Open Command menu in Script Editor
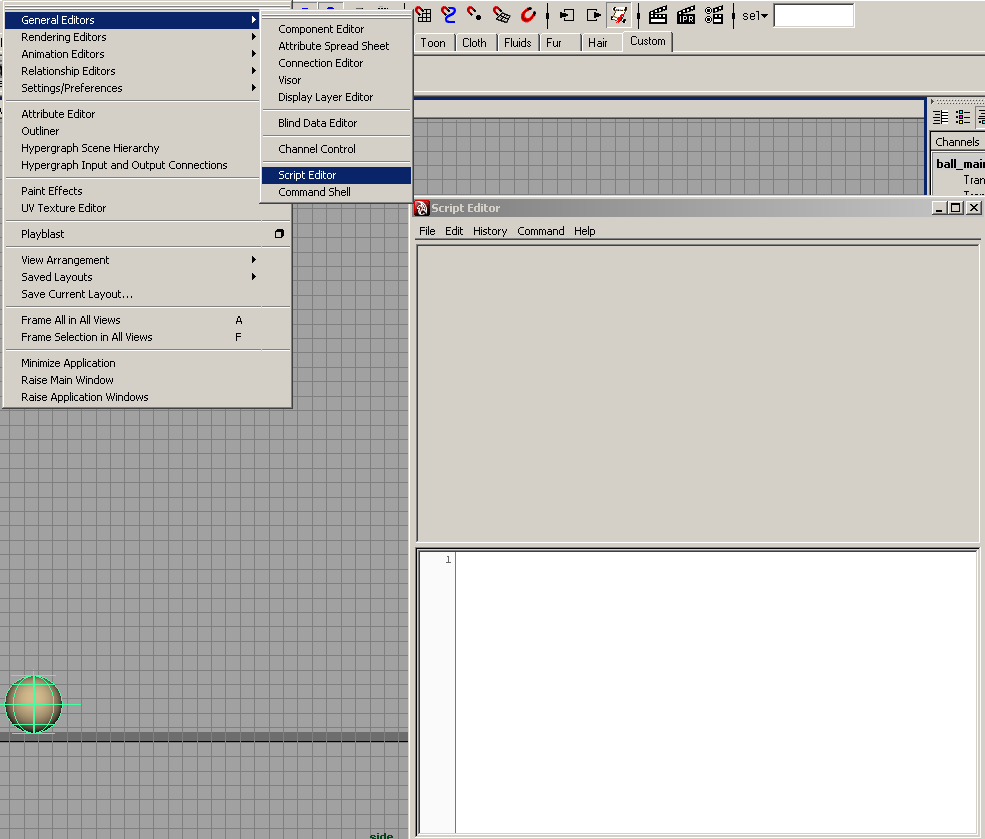The width and height of the screenshot is (985, 839). click(541, 231)
